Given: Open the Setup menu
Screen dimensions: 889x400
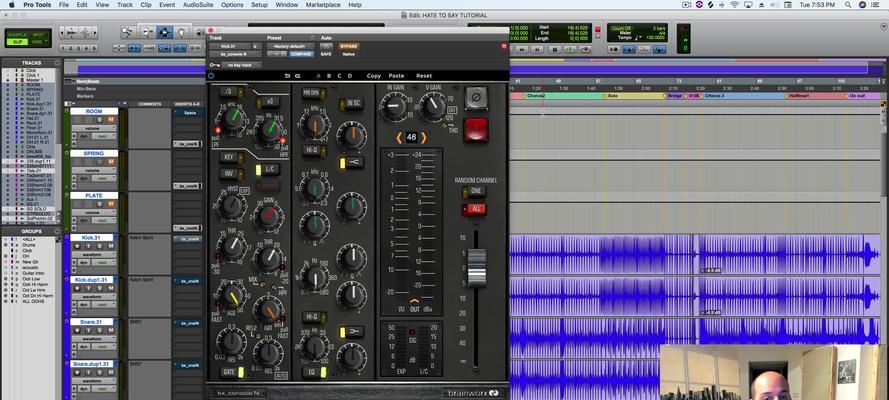Looking at the screenshot, I should 259,5.
